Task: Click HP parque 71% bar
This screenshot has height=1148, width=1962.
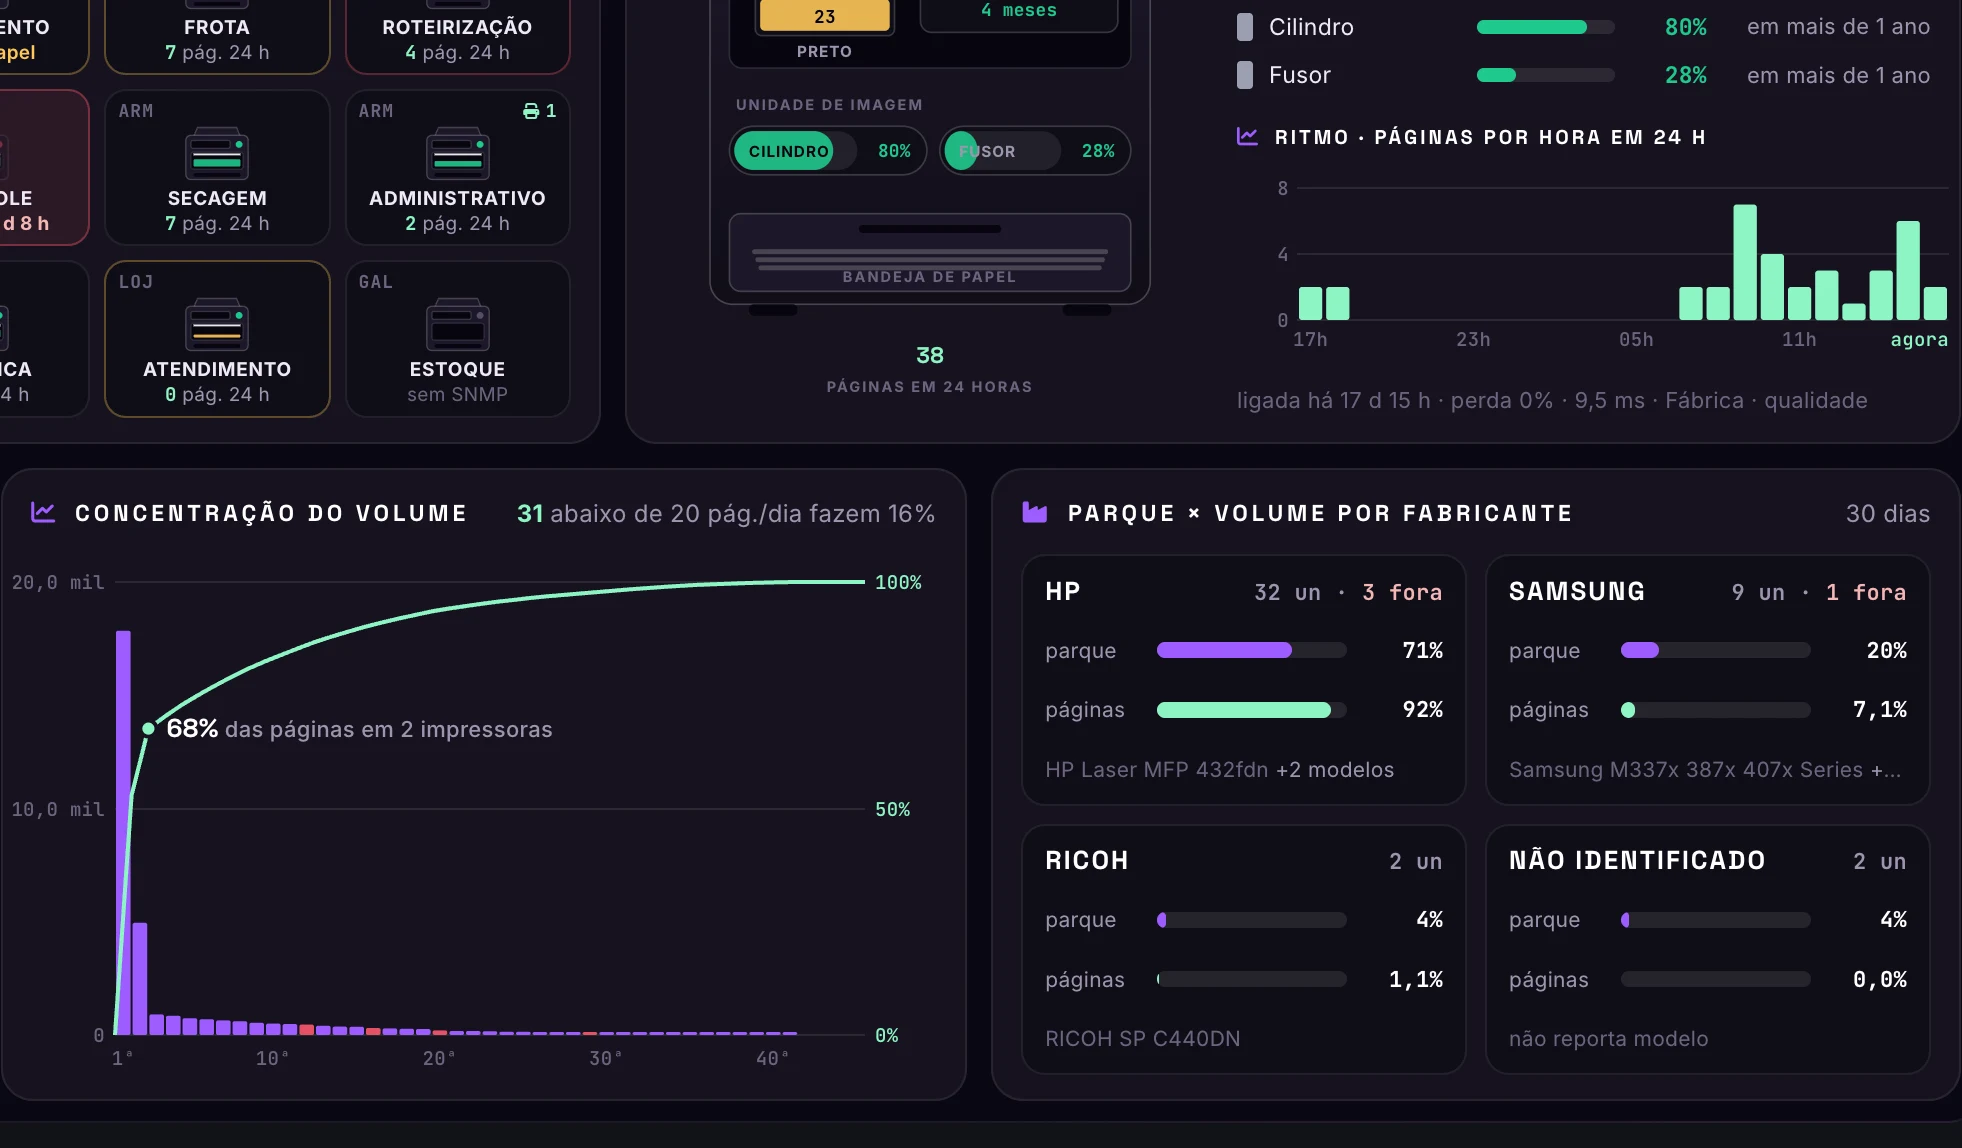Action: tap(1251, 650)
